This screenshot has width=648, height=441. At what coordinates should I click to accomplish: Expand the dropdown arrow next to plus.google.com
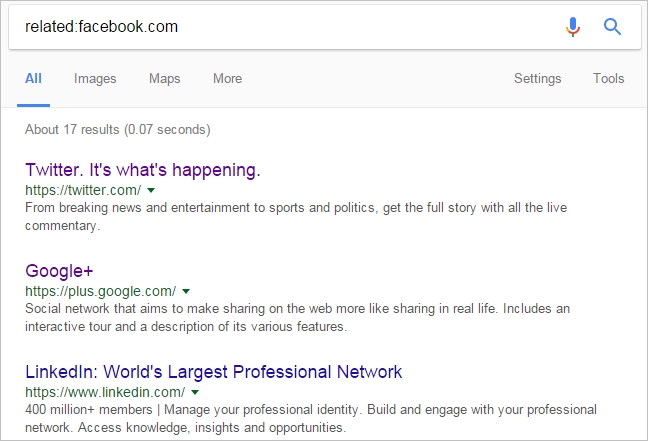point(186,291)
